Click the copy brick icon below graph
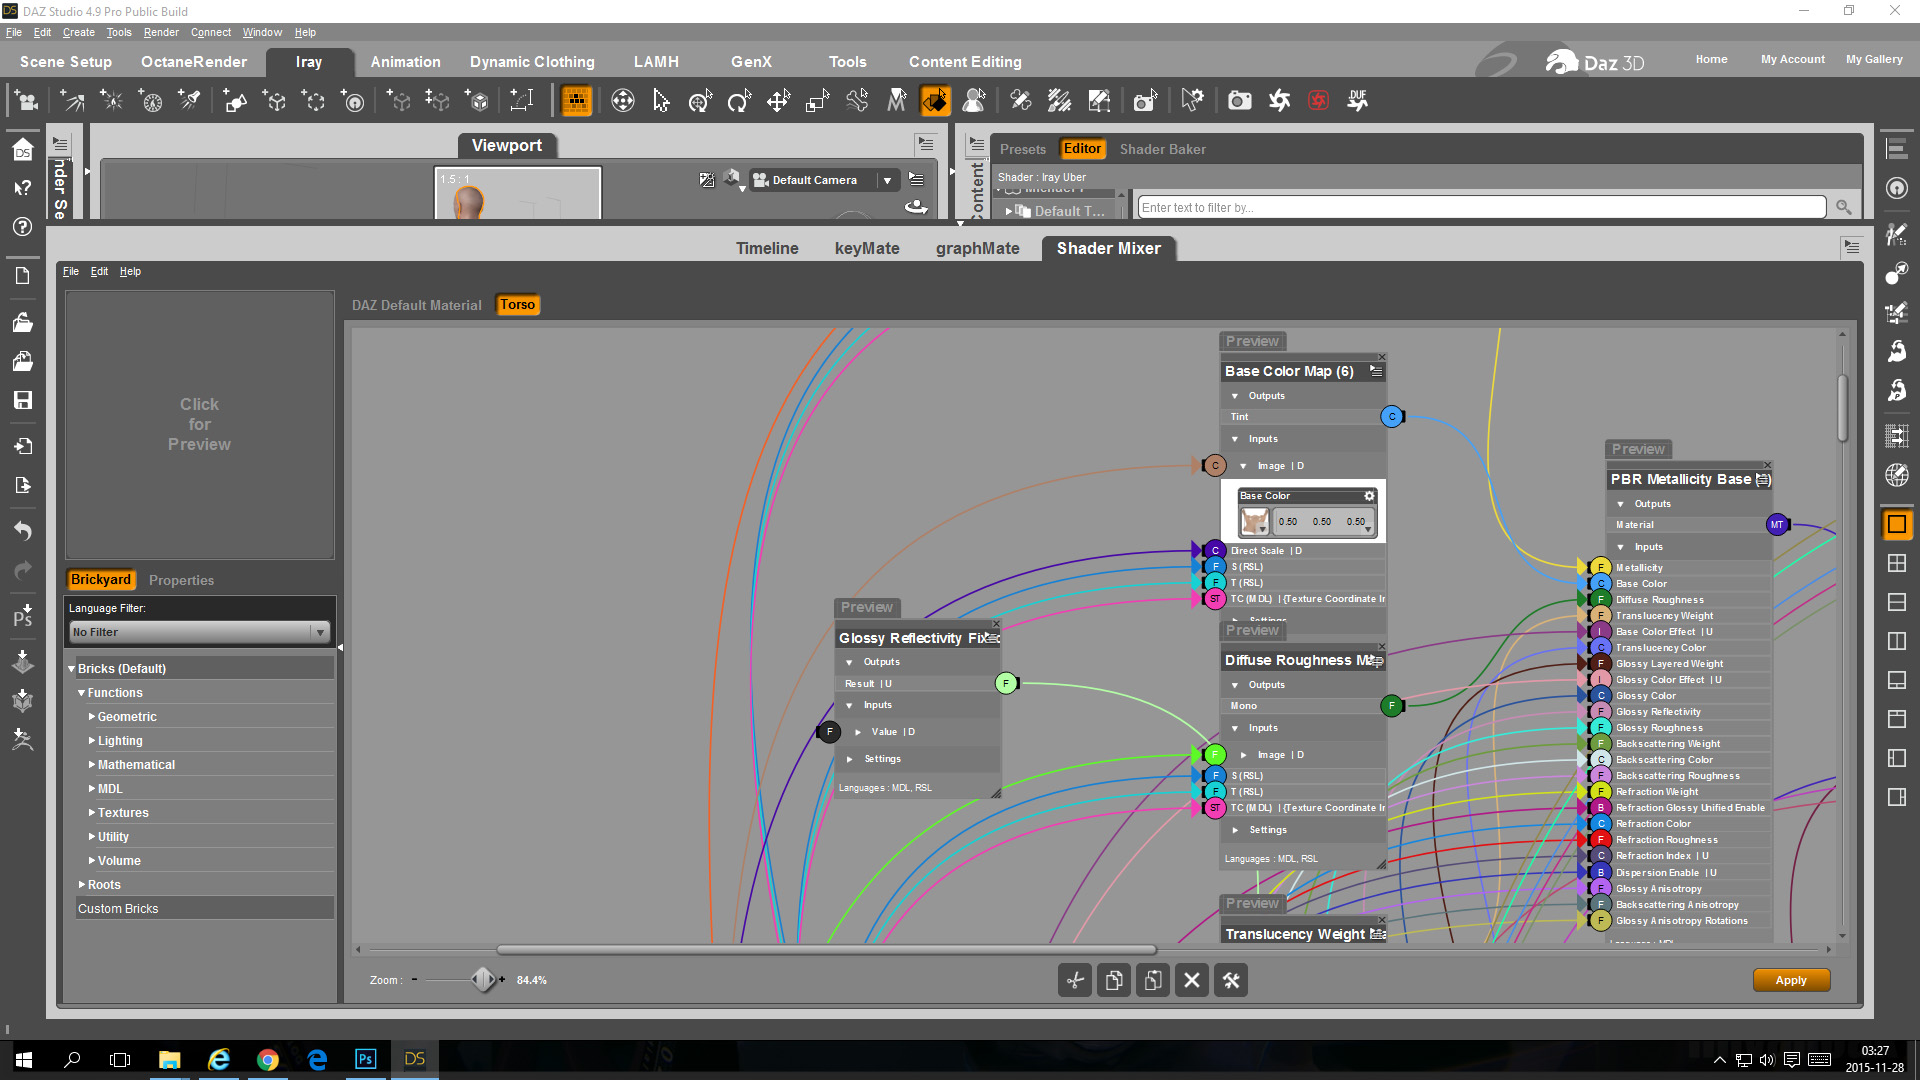 [x=1114, y=980]
